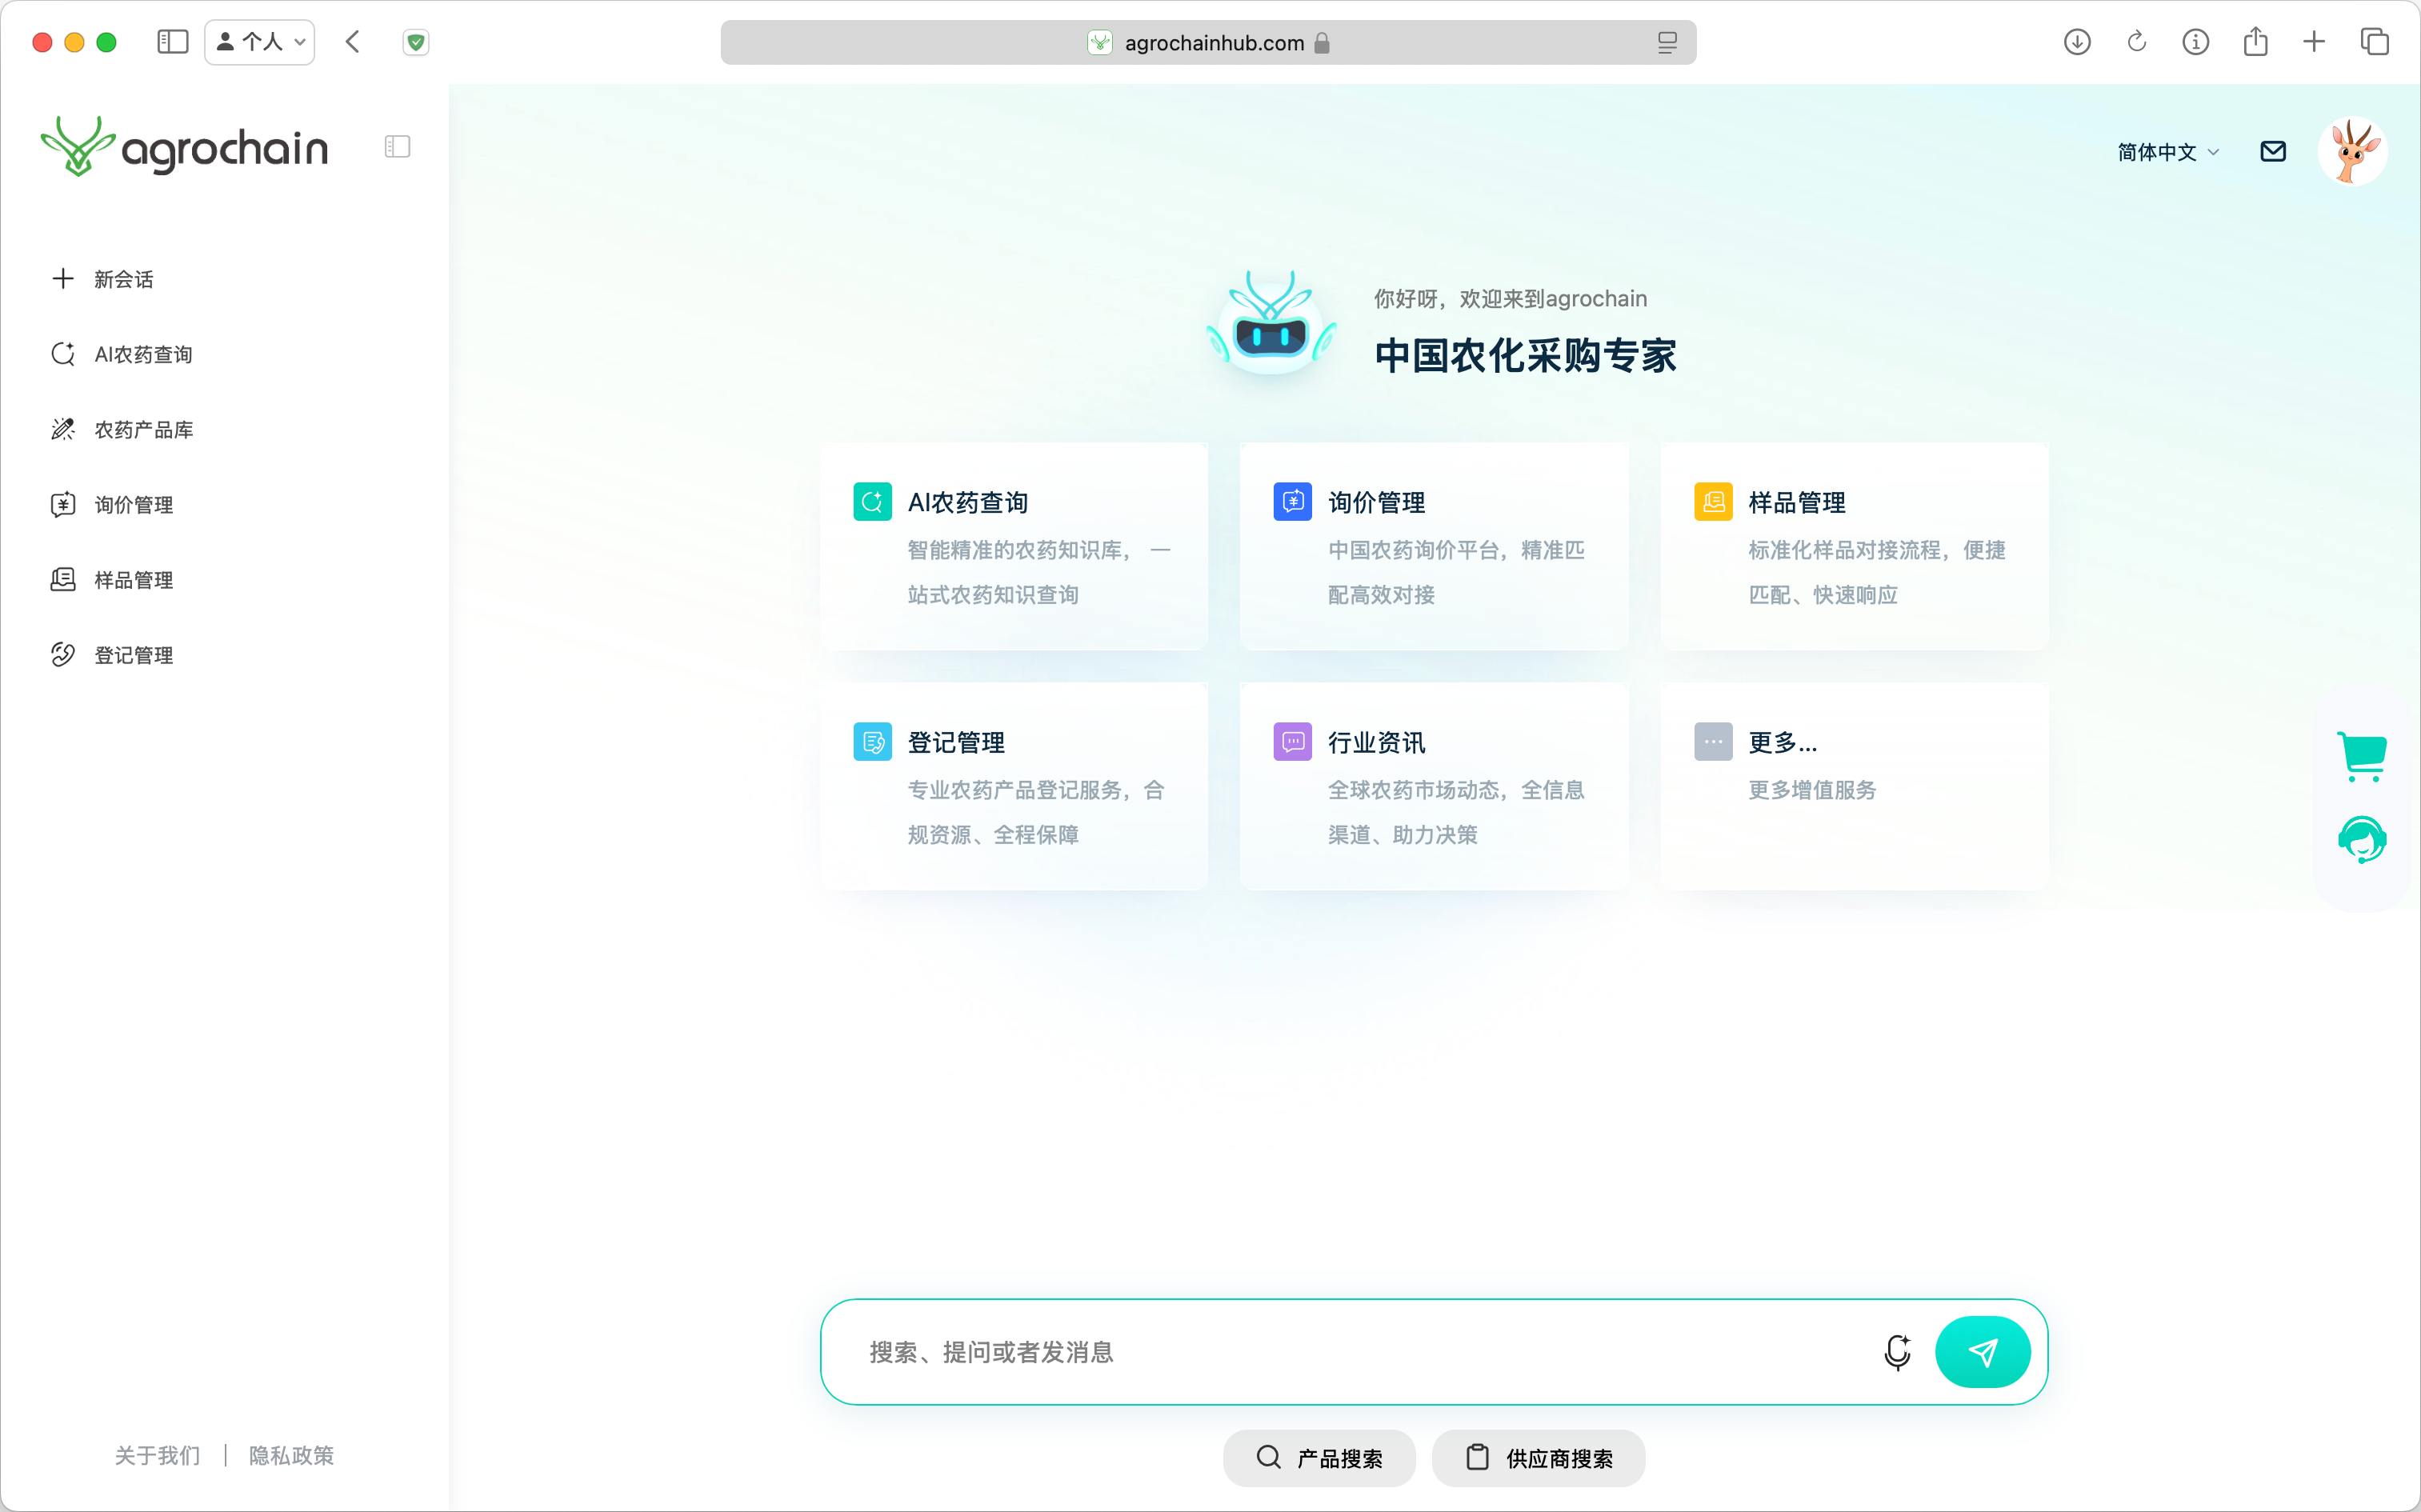Click the microphone voice input icon
Screen dimensions: 2421x1512
tap(1896, 1352)
